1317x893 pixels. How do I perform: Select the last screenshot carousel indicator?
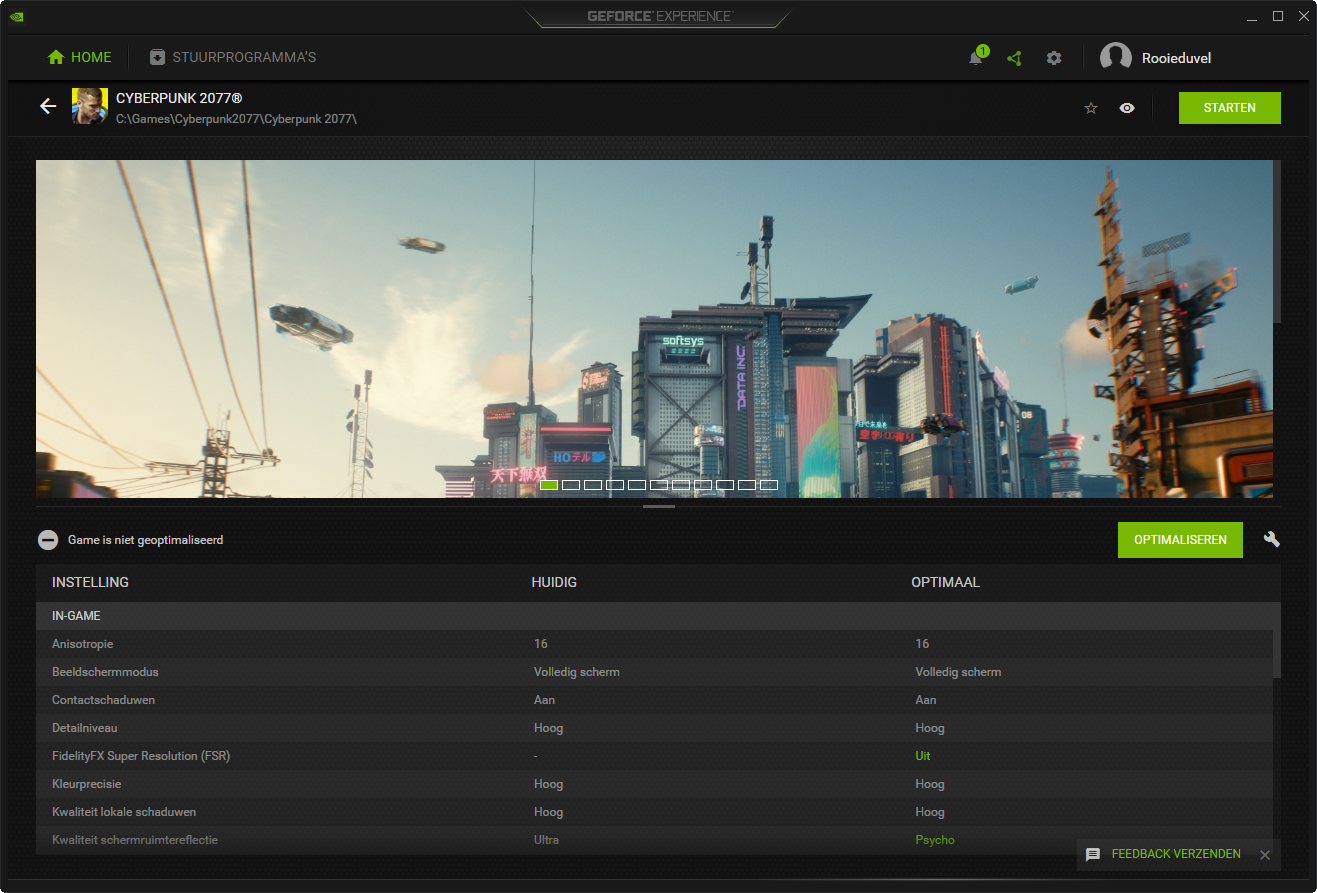click(x=769, y=485)
